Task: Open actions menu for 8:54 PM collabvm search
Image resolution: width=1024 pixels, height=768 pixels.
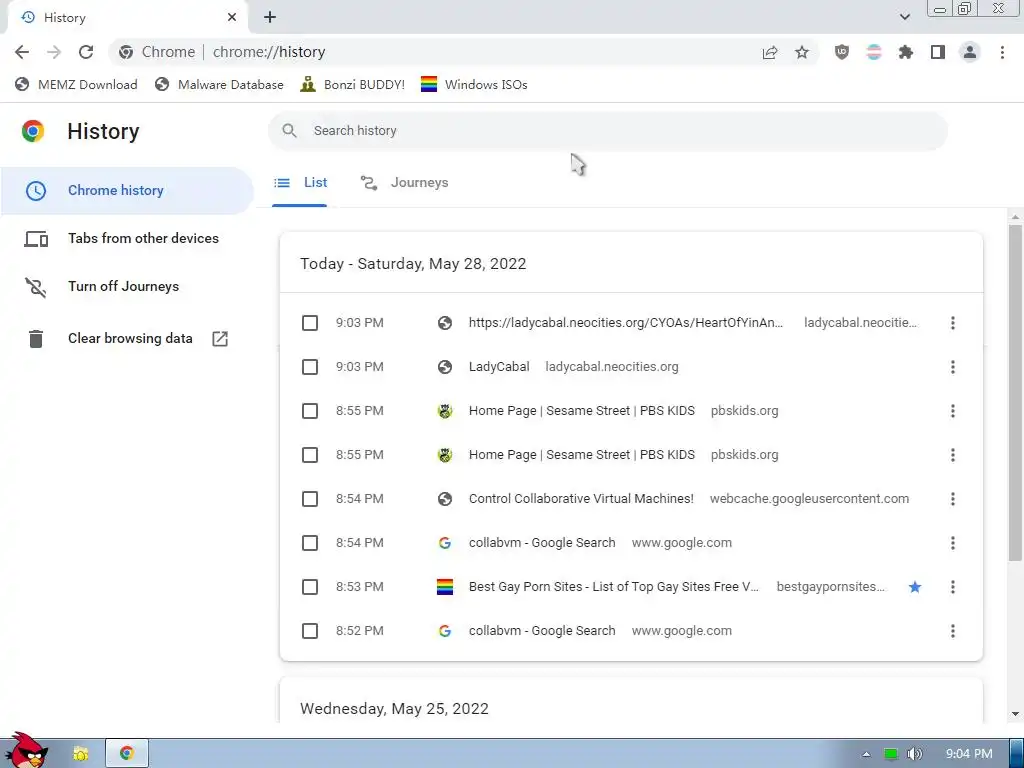Action: pos(953,543)
